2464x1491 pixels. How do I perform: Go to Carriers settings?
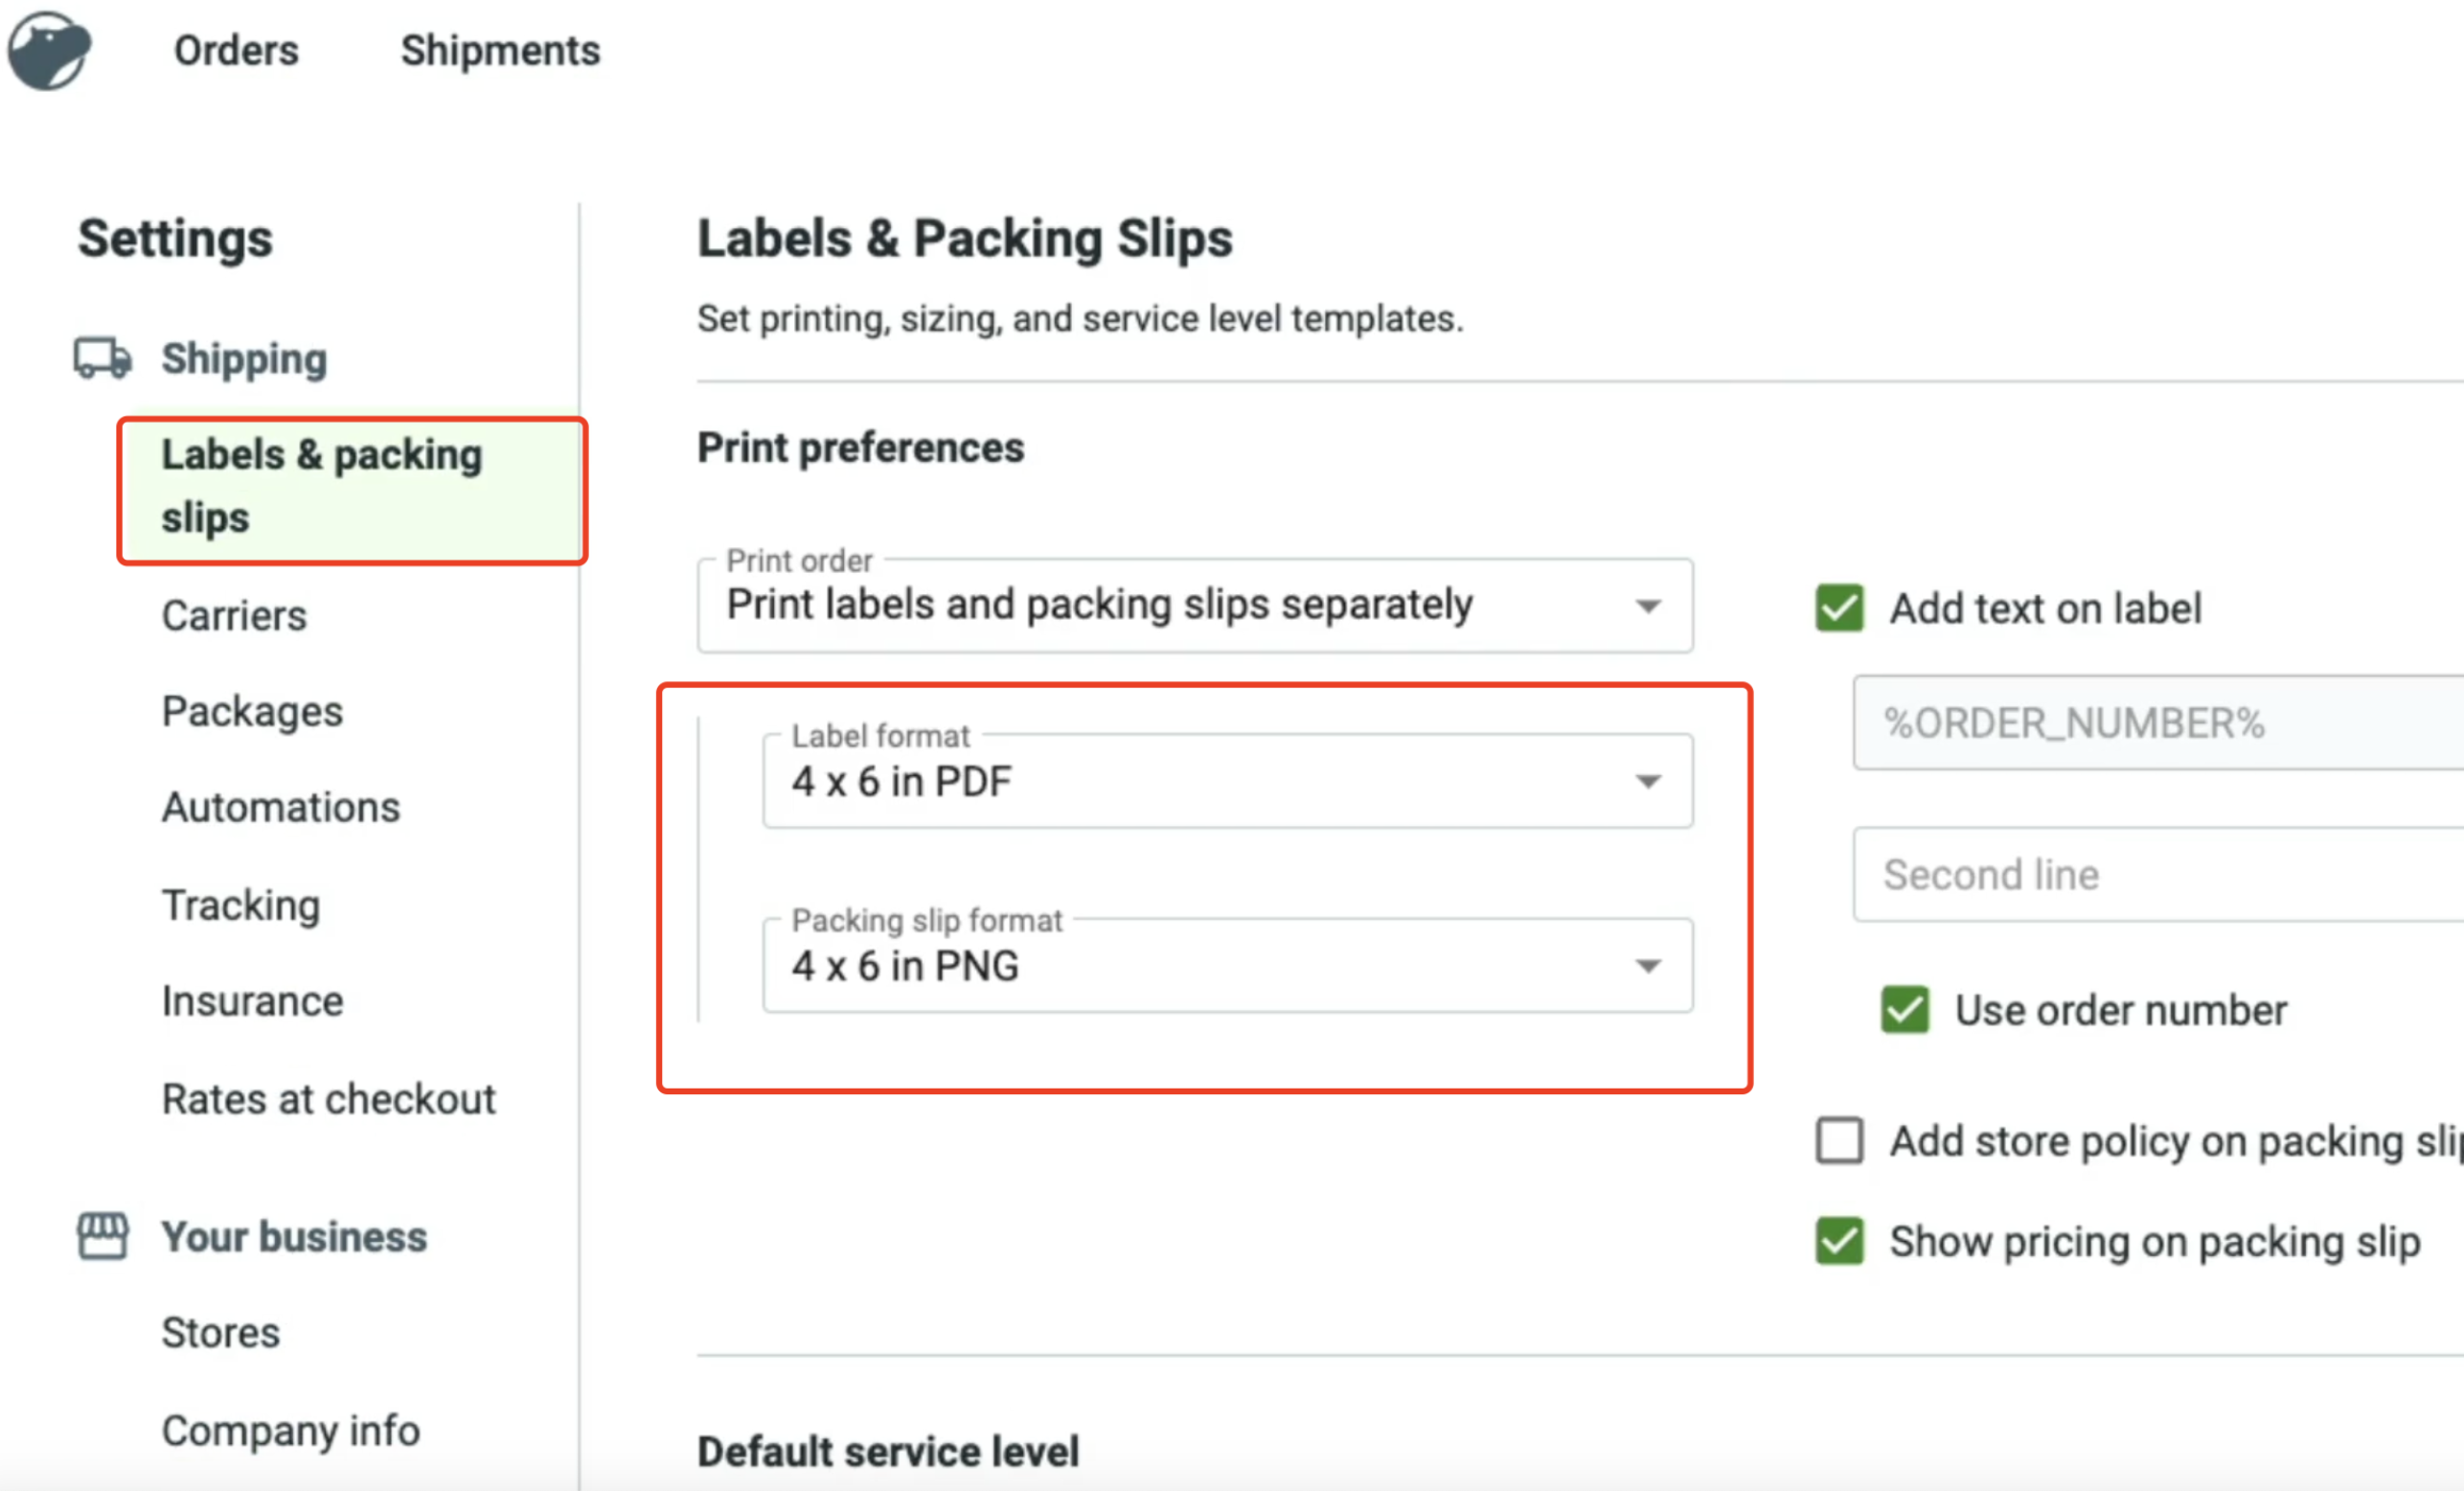point(234,616)
